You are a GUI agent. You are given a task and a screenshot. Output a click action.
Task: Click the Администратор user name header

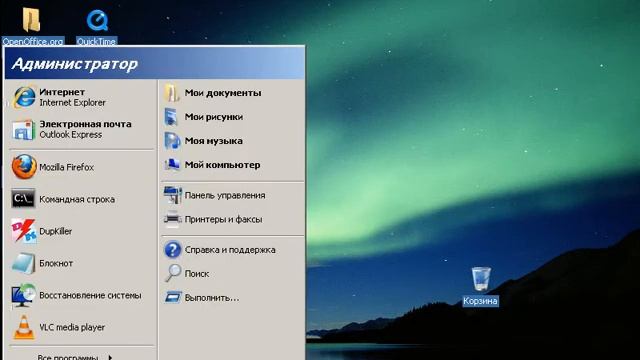point(75,64)
